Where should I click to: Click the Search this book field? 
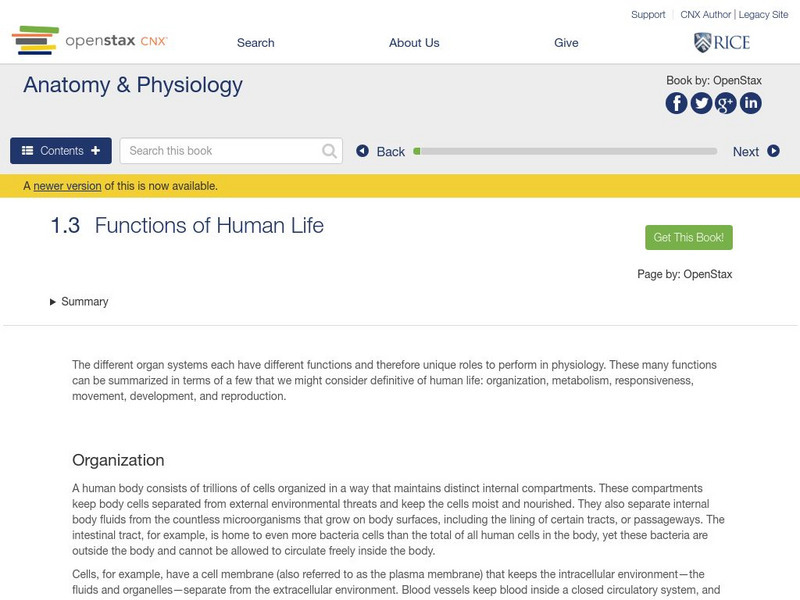pyautogui.click(x=220, y=151)
